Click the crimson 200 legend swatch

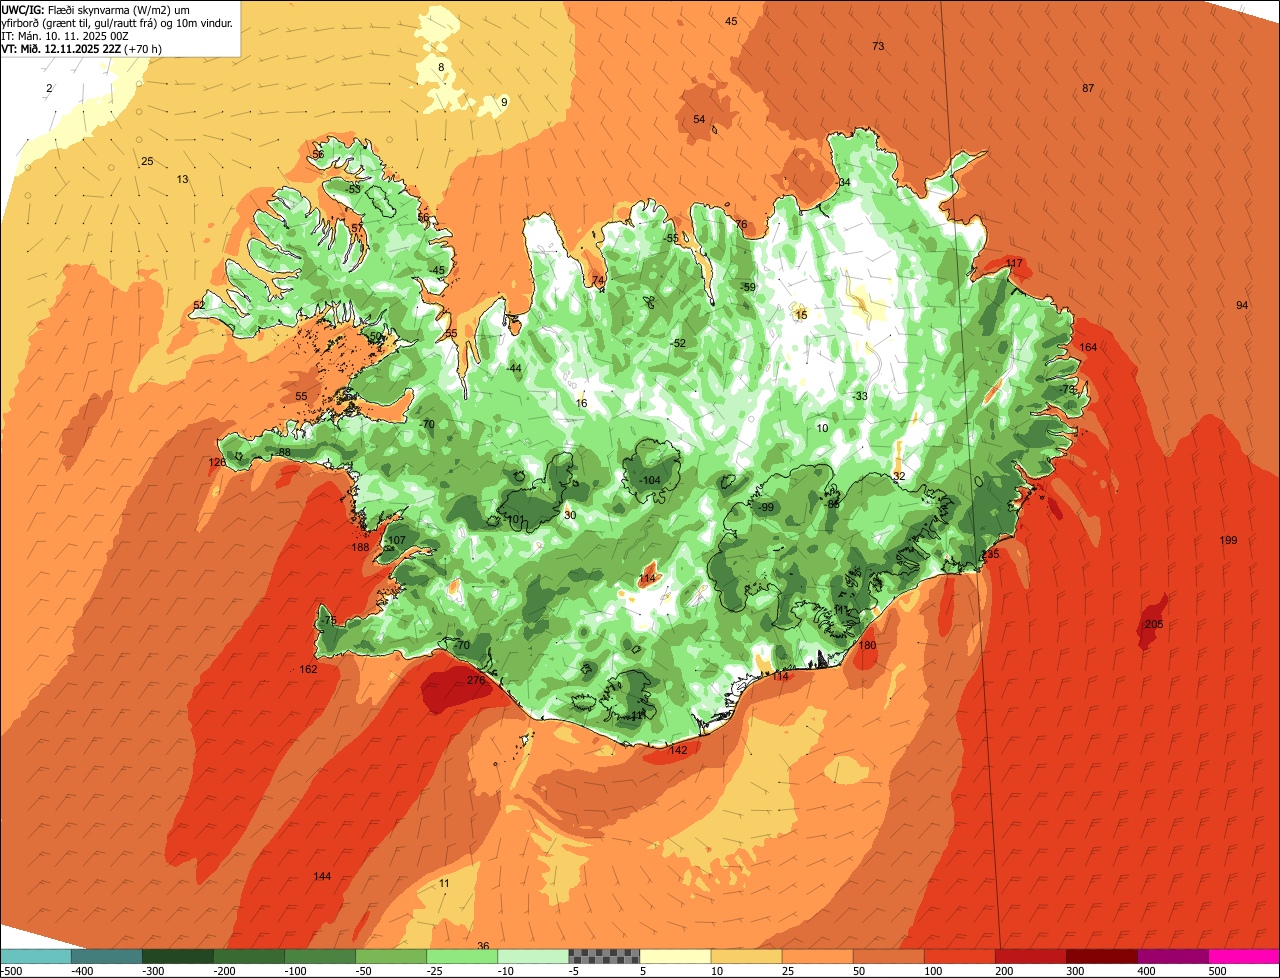click(x=1030, y=956)
